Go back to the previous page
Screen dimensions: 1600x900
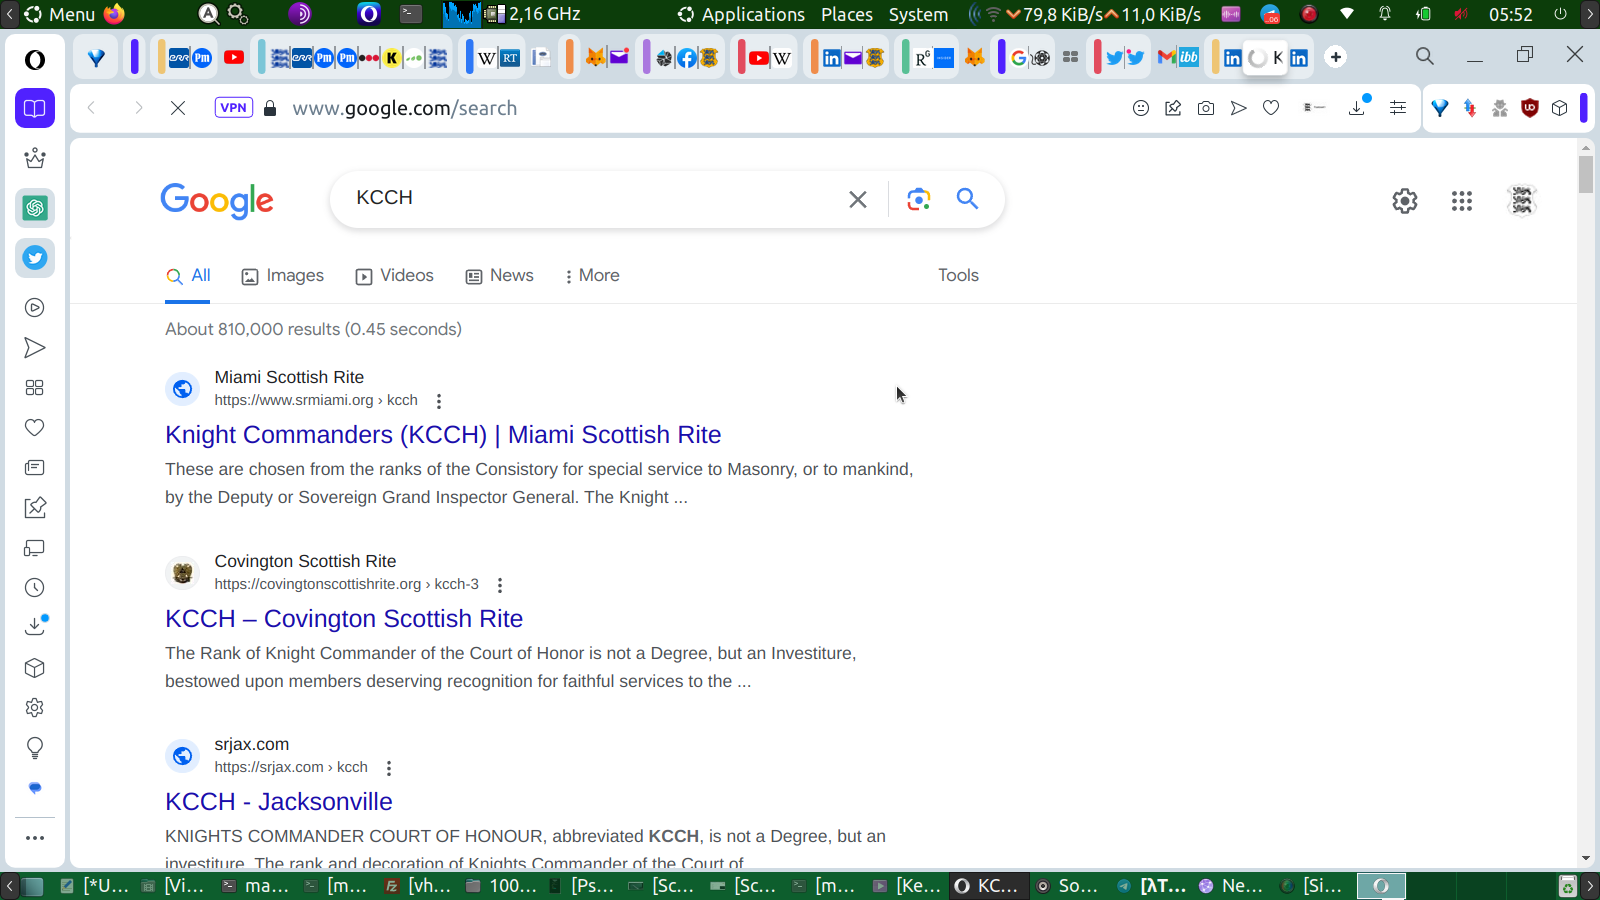(x=92, y=108)
